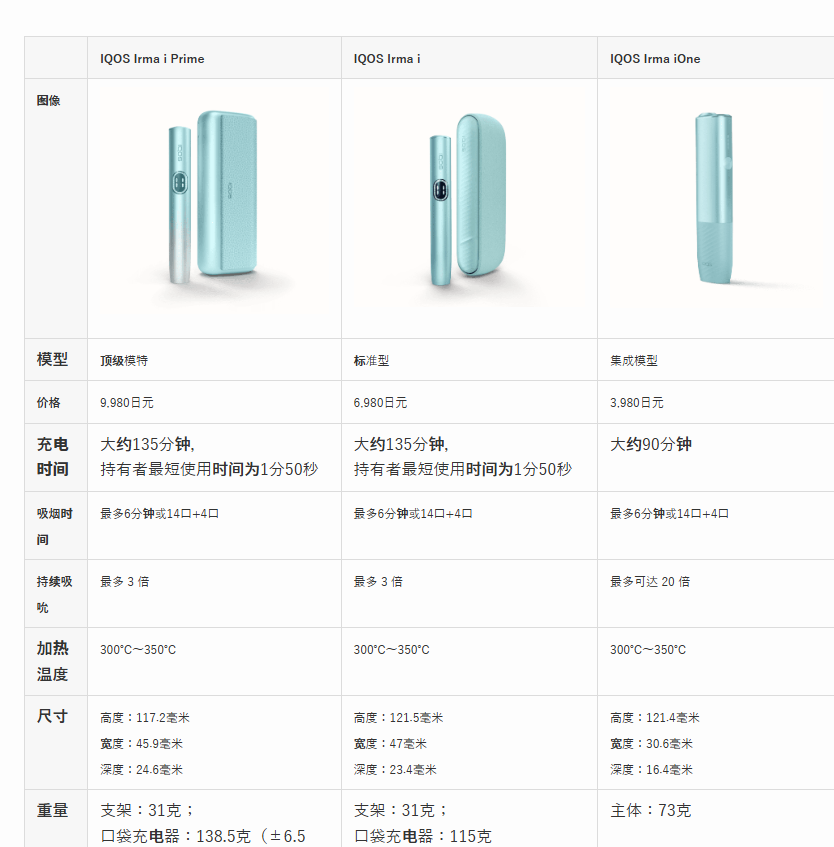
Task: Click the 9,980日元 price cell
Action: coord(127,402)
